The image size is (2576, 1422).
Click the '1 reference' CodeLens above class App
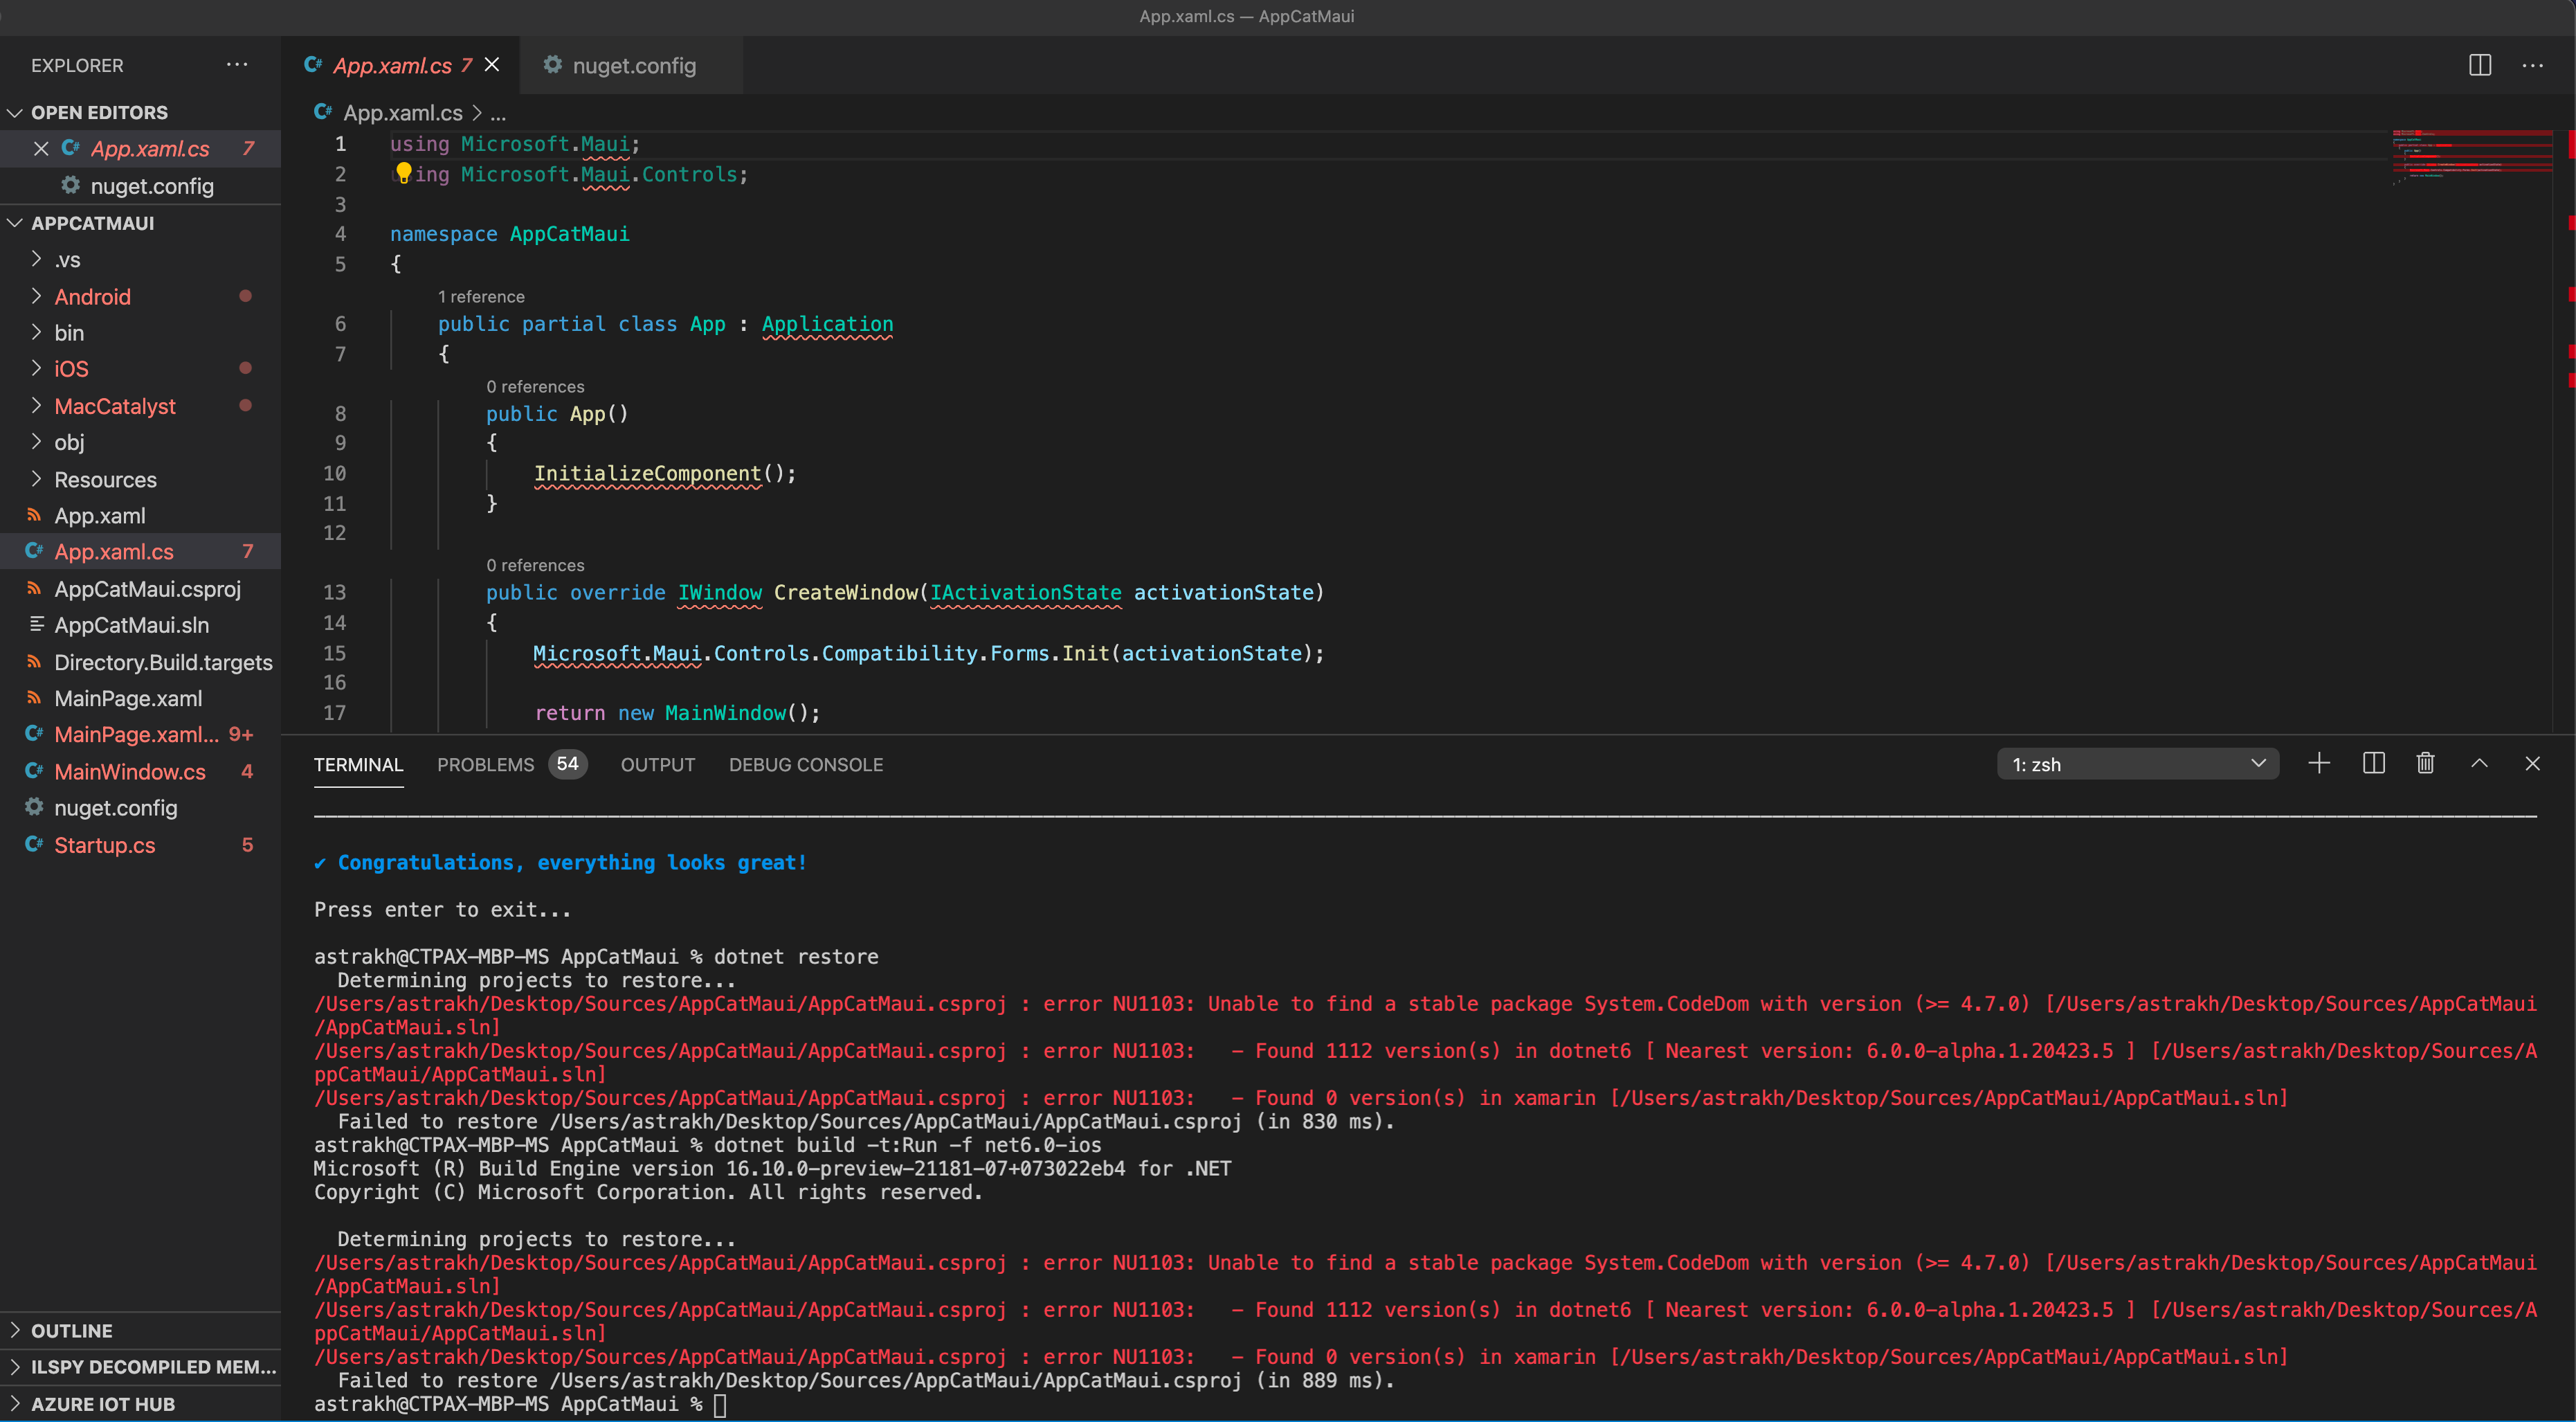481,296
